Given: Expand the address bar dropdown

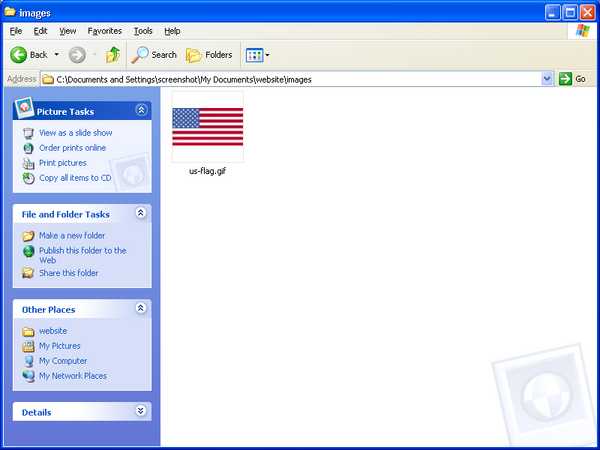Looking at the screenshot, I should click(547, 79).
